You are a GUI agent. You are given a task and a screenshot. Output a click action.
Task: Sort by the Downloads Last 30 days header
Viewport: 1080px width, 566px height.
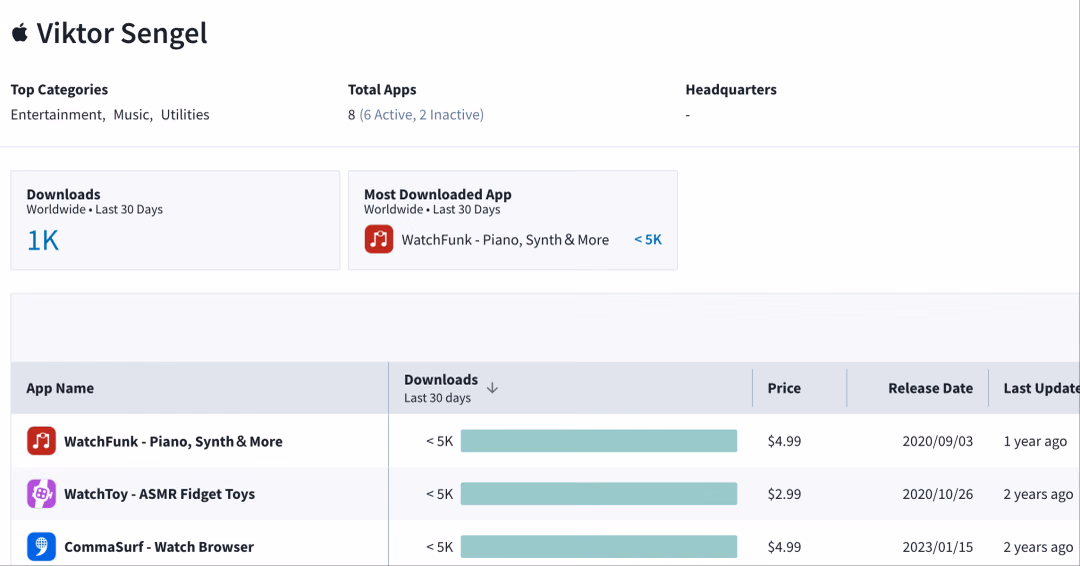441,388
